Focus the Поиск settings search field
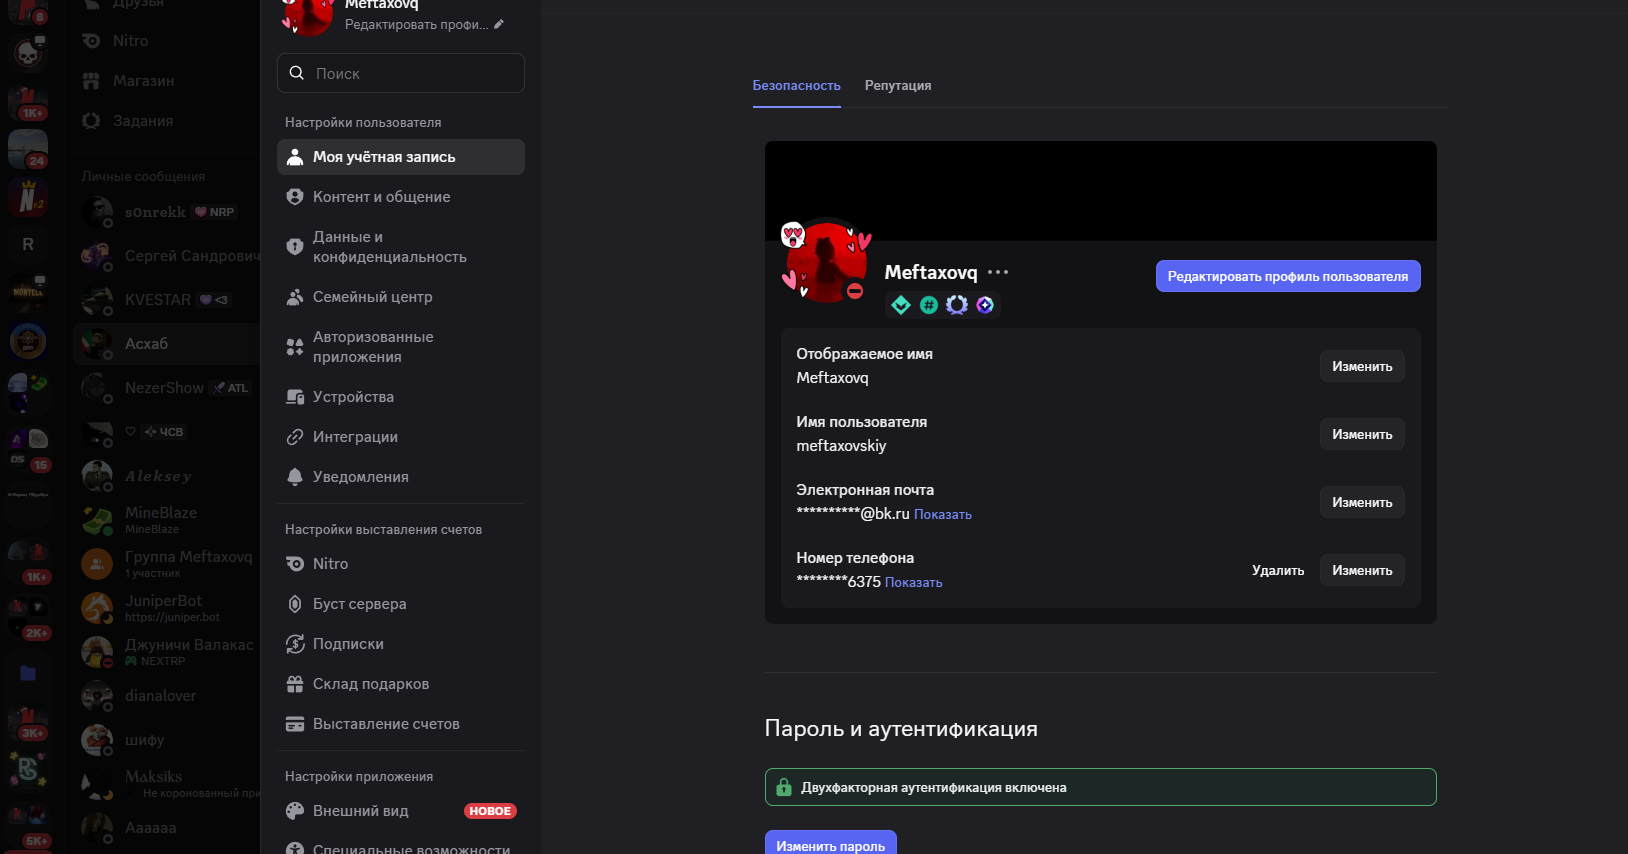This screenshot has height=854, width=1628. click(x=401, y=73)
